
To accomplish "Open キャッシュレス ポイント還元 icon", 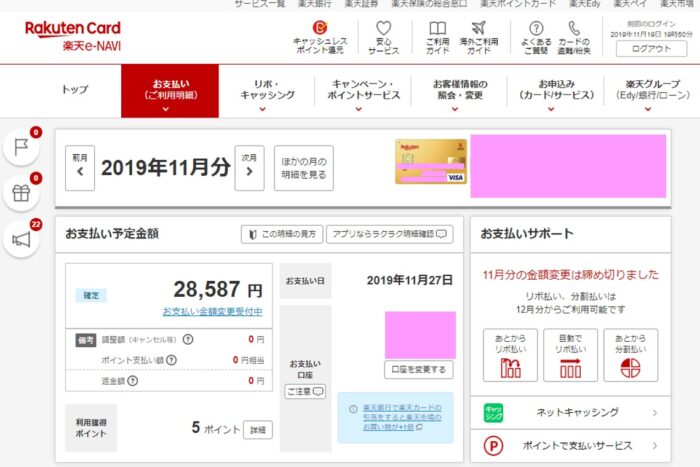I will (x=320, y=37).
